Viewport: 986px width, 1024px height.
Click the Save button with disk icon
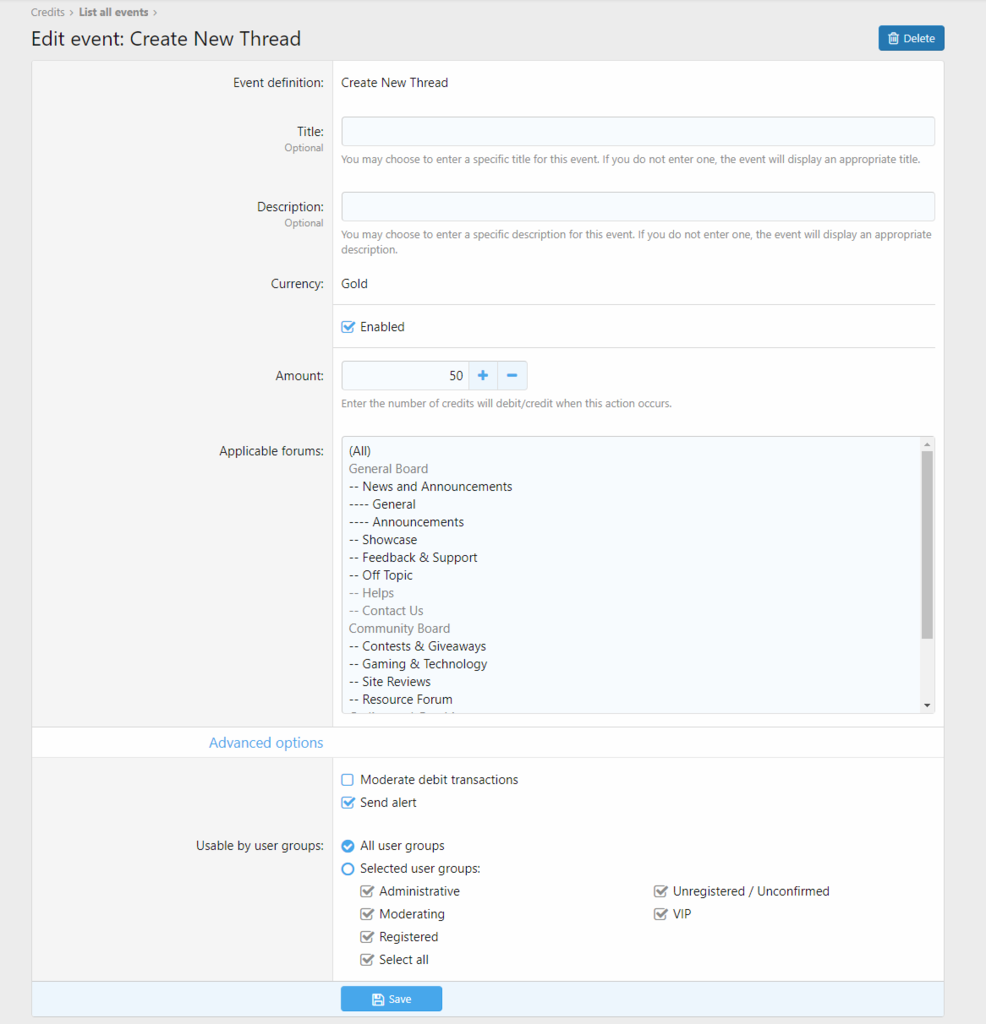(x=391, y=999)
